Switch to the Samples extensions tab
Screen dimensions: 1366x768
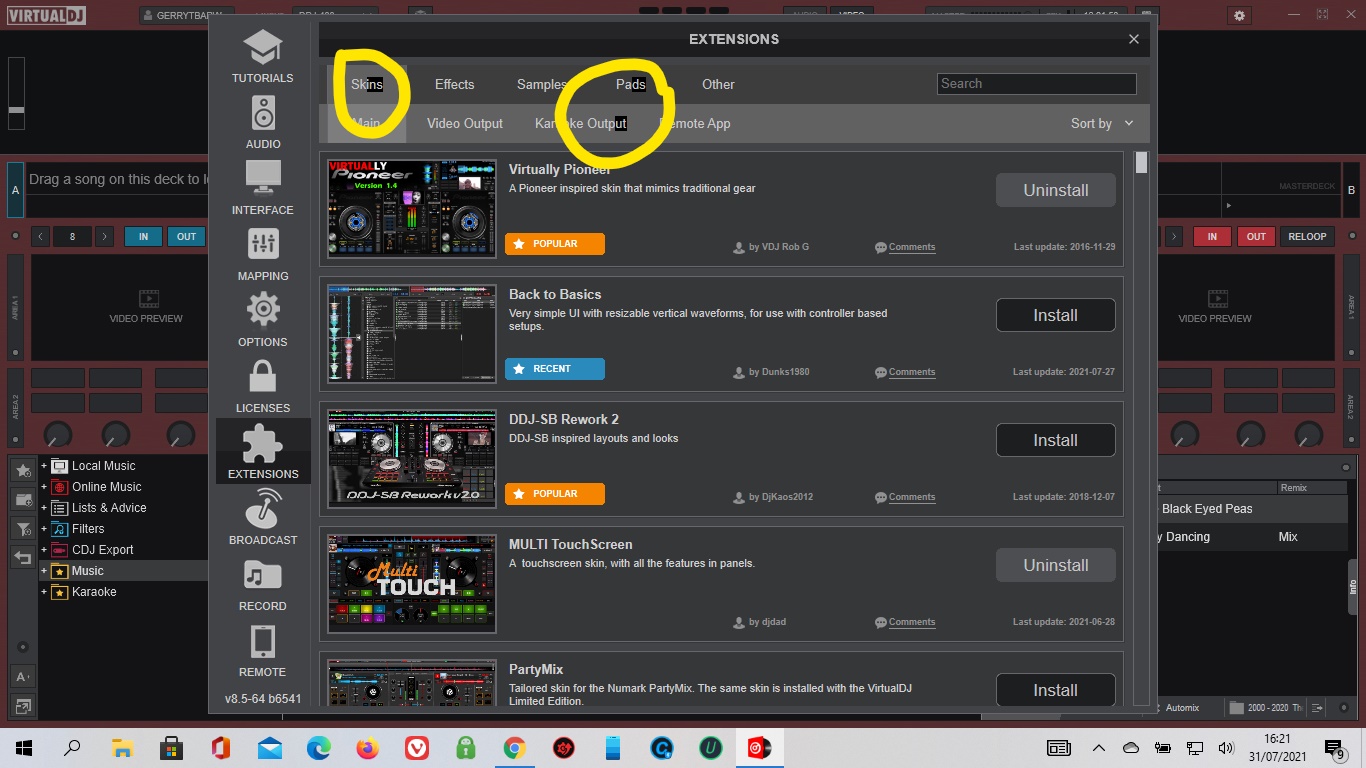pyautogui.click(x=542, y=84)
